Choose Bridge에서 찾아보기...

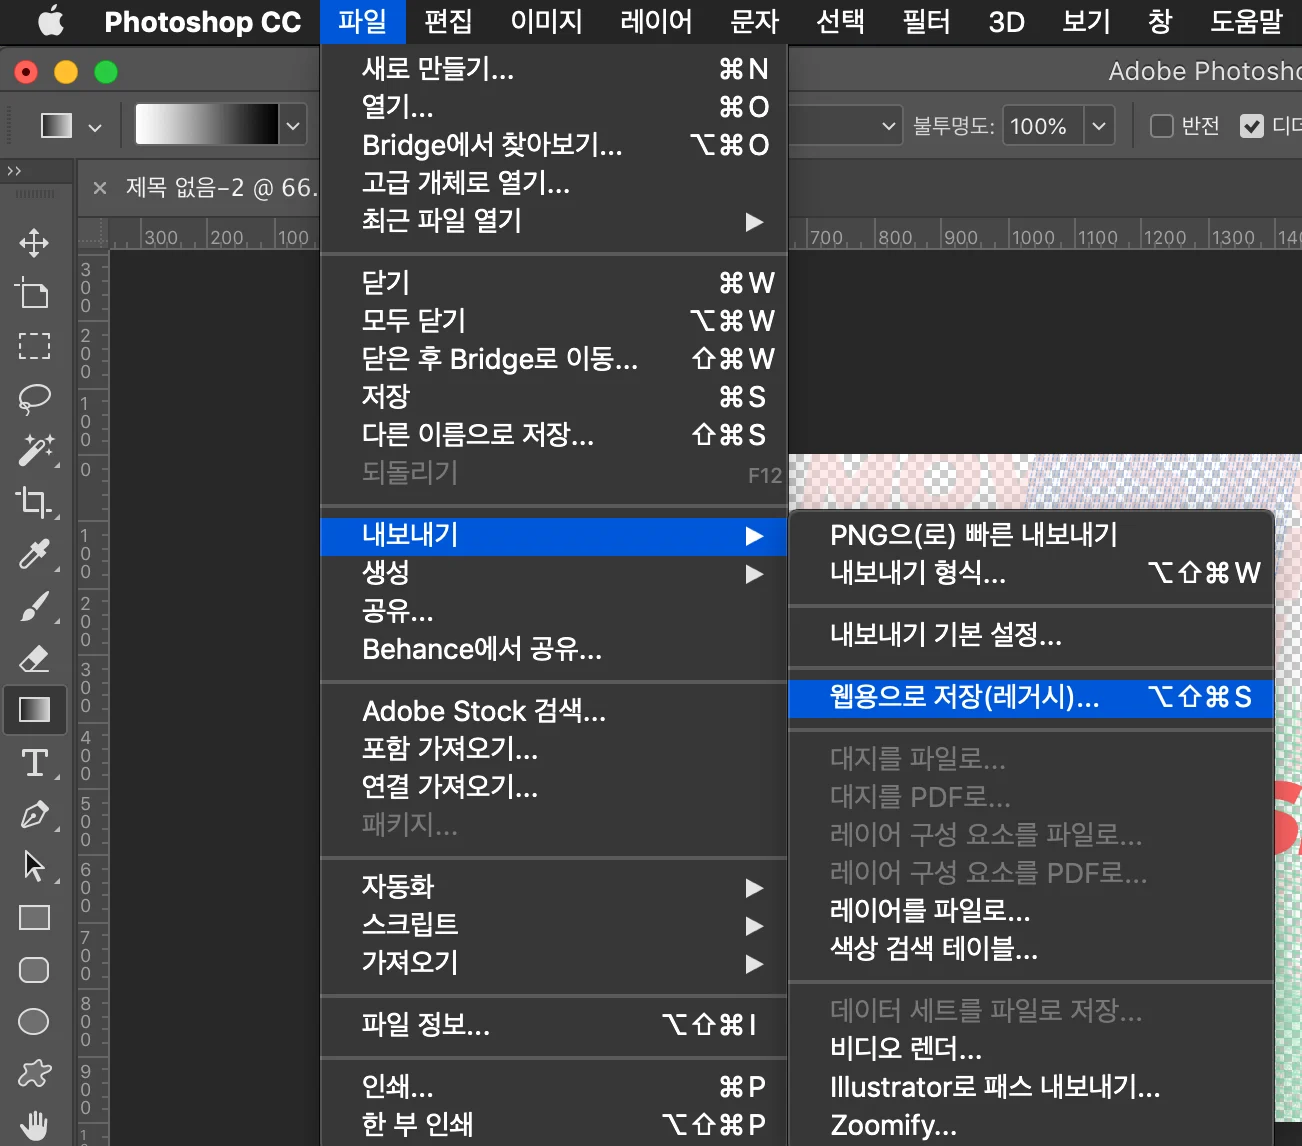coord(554,145)
